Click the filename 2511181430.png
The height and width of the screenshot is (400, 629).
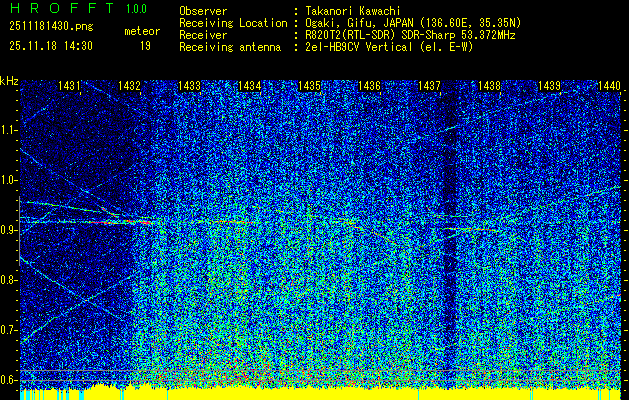[51, 27]
